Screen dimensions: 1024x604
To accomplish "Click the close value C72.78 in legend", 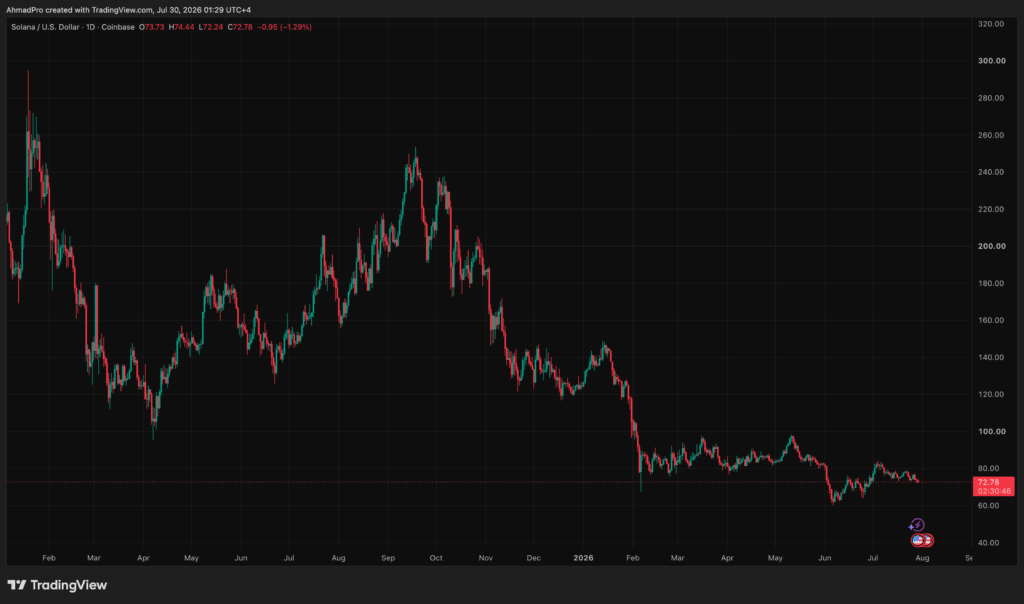I will [x=240, y=27].
